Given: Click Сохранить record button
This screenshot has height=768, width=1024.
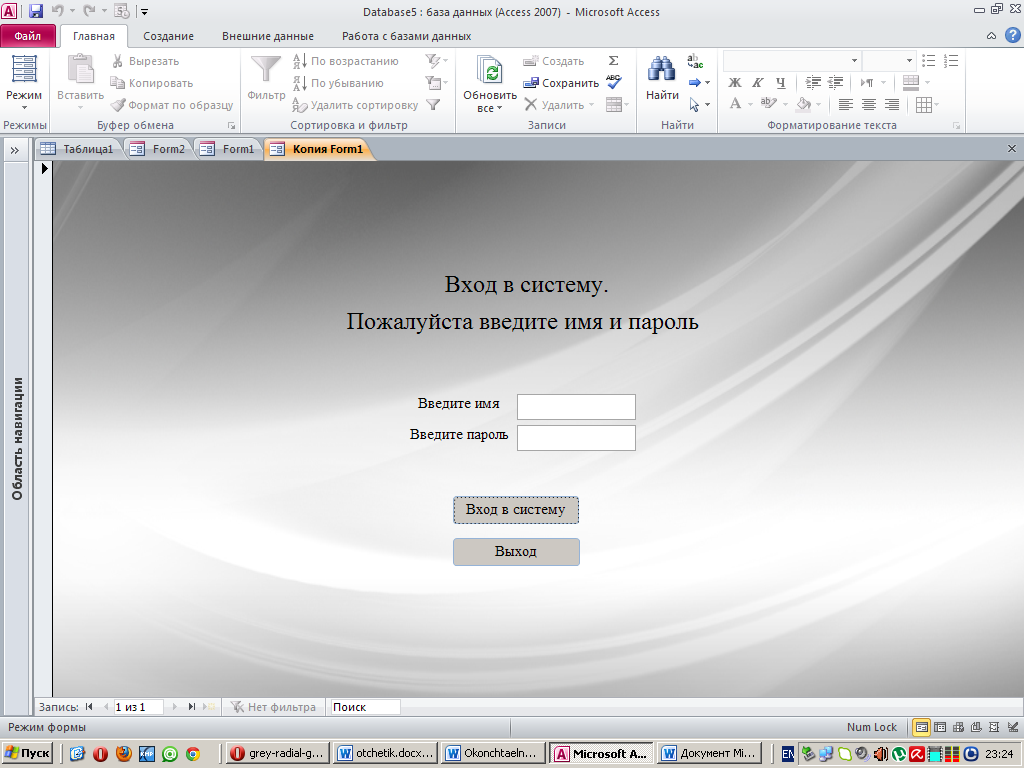Looking at the screenshot, I should click(x=561, y=83).
